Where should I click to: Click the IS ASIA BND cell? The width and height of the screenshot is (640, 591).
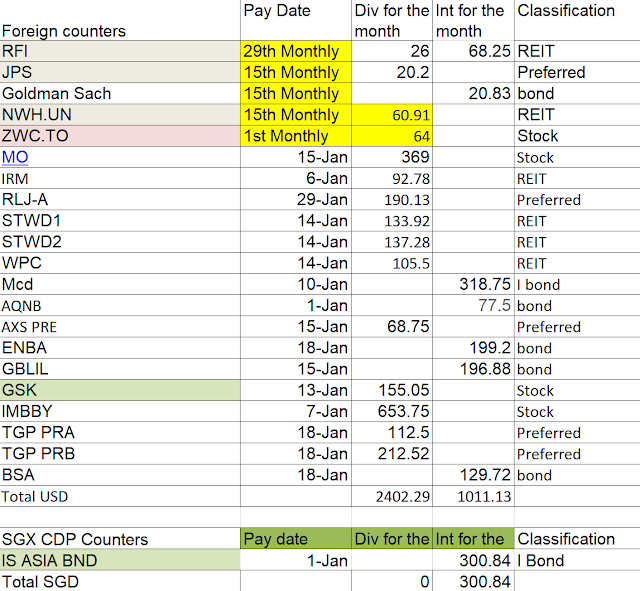(120, 560)
